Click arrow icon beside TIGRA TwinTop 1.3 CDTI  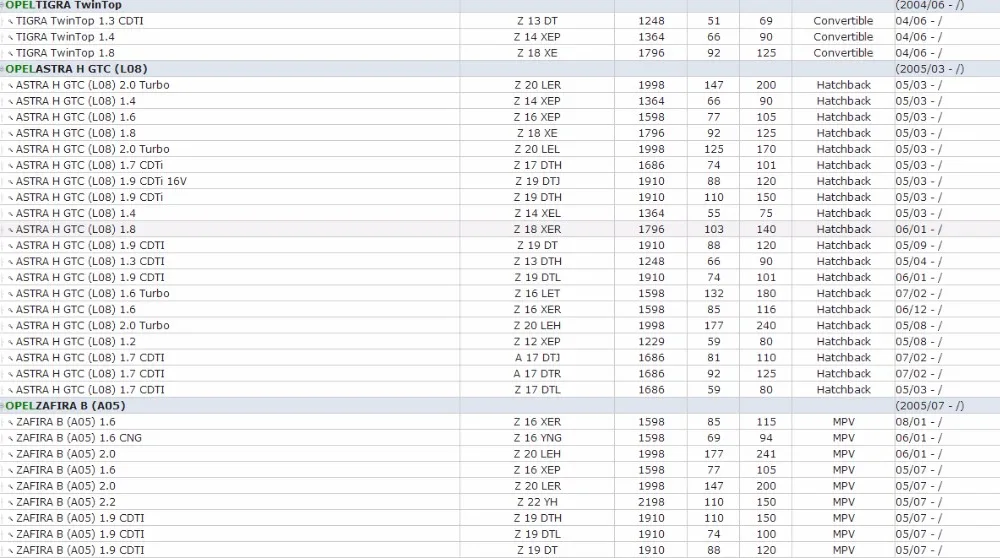pyautogui.click(x=10, y=22)
